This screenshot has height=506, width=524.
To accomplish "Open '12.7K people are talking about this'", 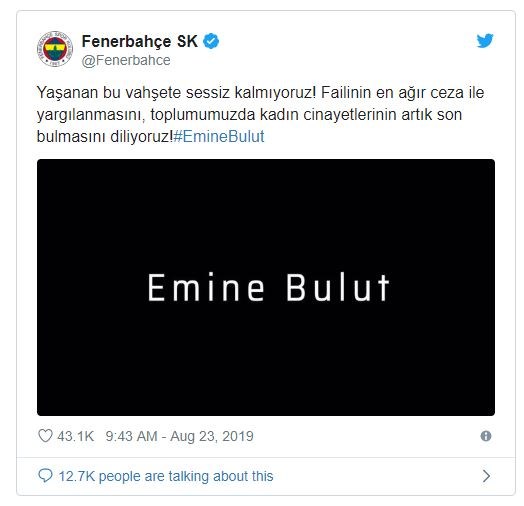I will click(x=166, y=476).
